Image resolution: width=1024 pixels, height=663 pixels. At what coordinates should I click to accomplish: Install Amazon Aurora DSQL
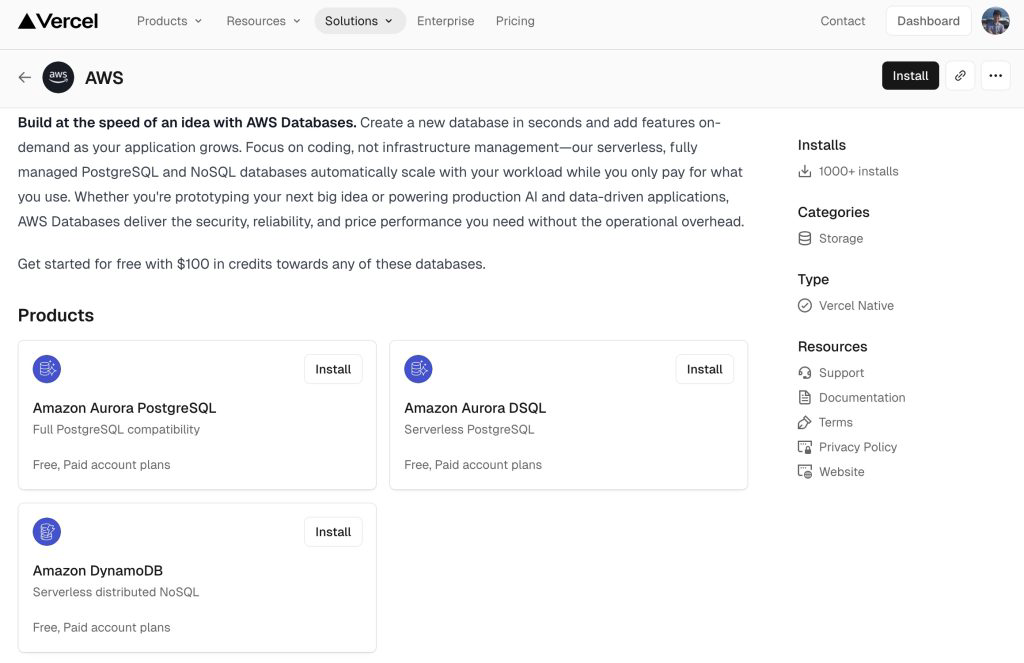704,369
